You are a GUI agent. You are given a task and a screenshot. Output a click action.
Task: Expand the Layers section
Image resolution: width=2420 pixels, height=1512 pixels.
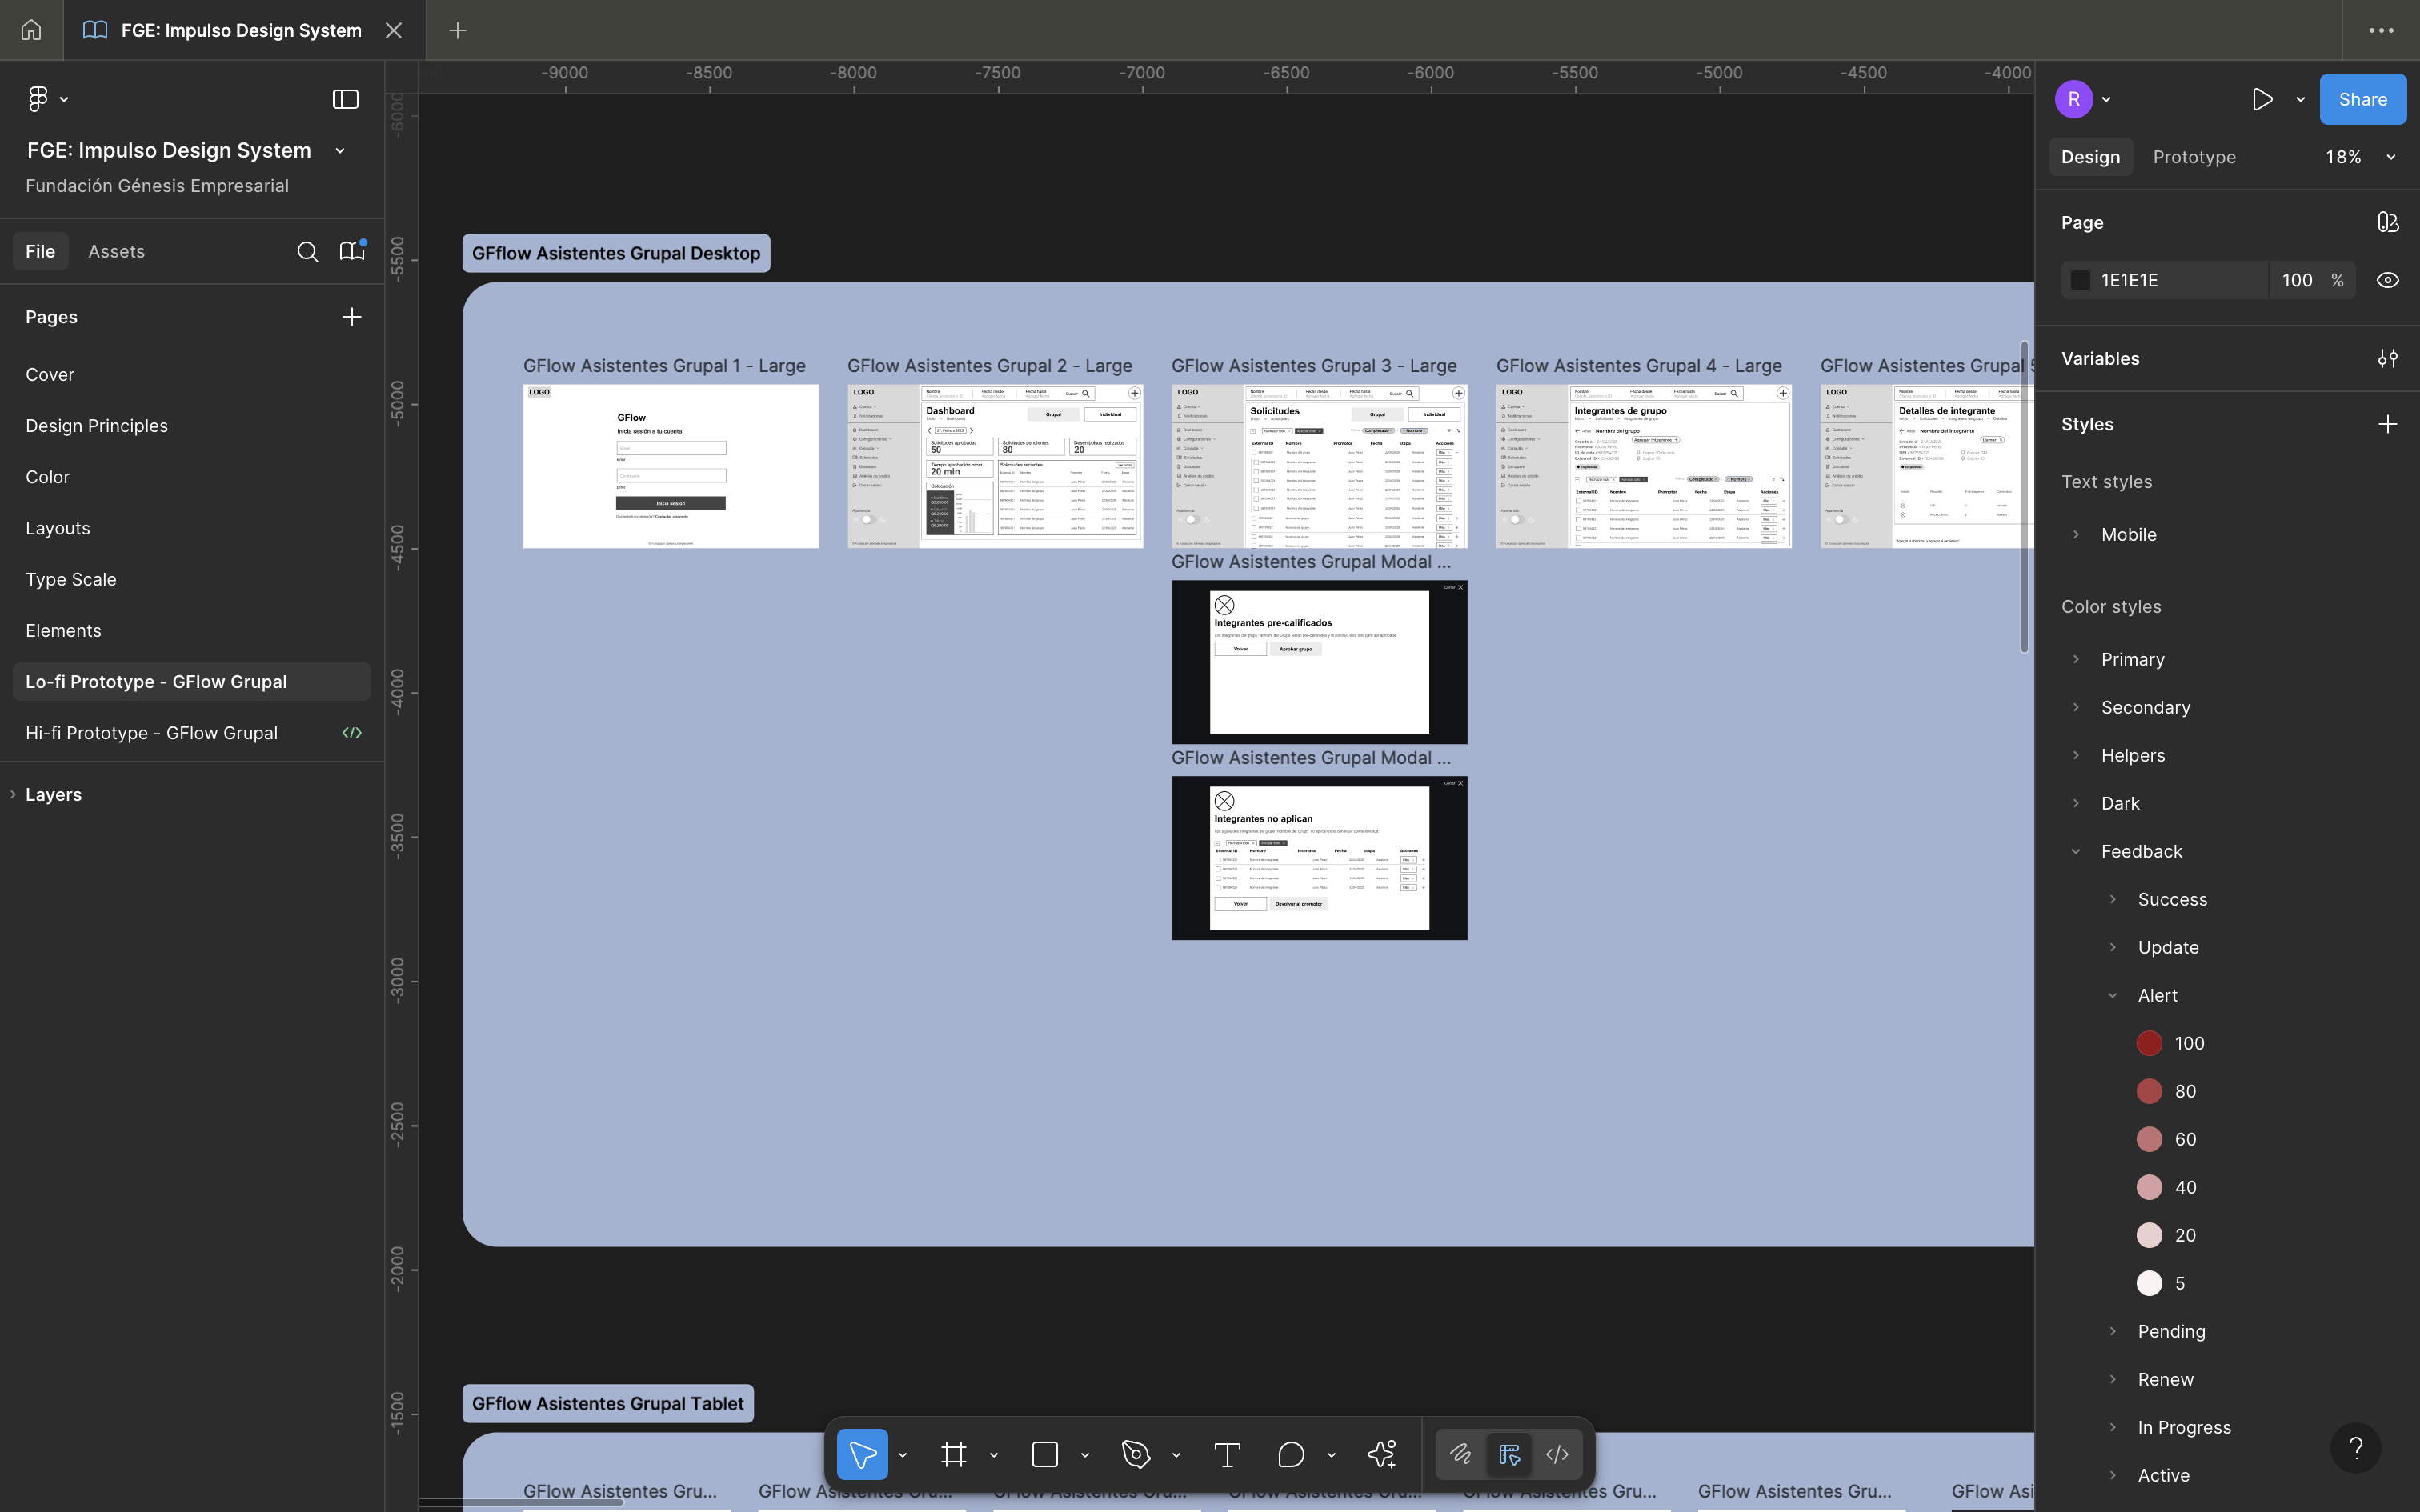[13, 795]
